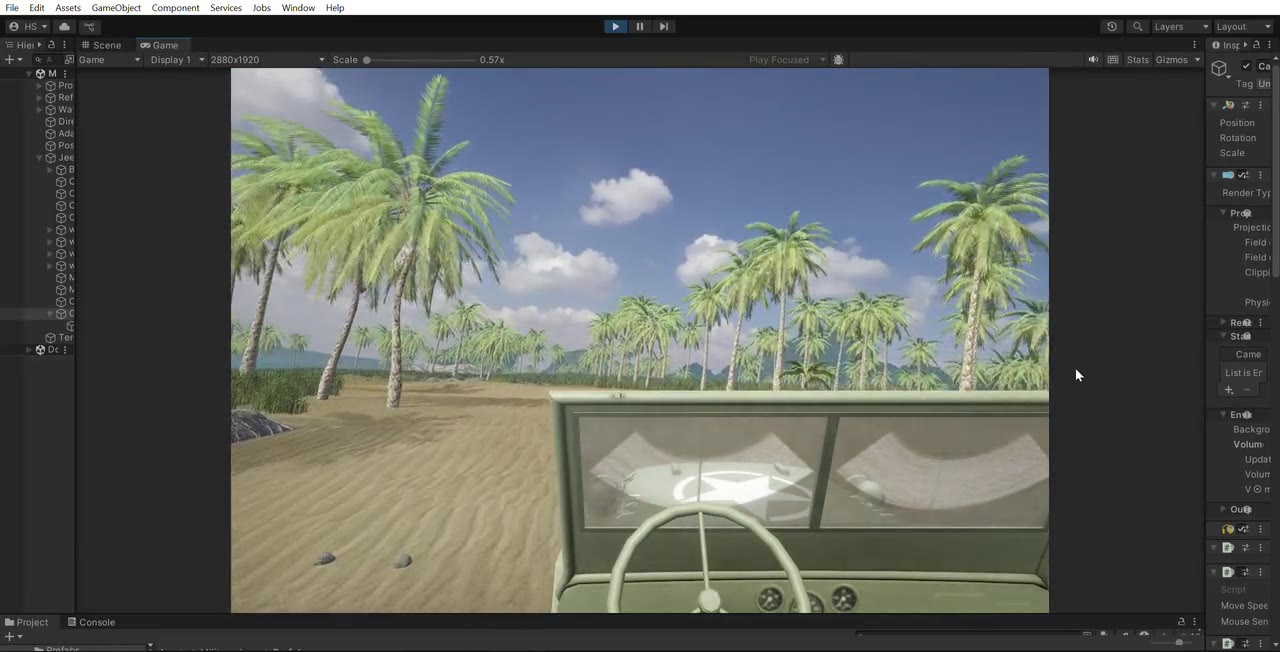Screen dimensions: 1280x652
Task: Open the GameObject cube icon picker in Inspector
Action: [x=1220, y=69]
